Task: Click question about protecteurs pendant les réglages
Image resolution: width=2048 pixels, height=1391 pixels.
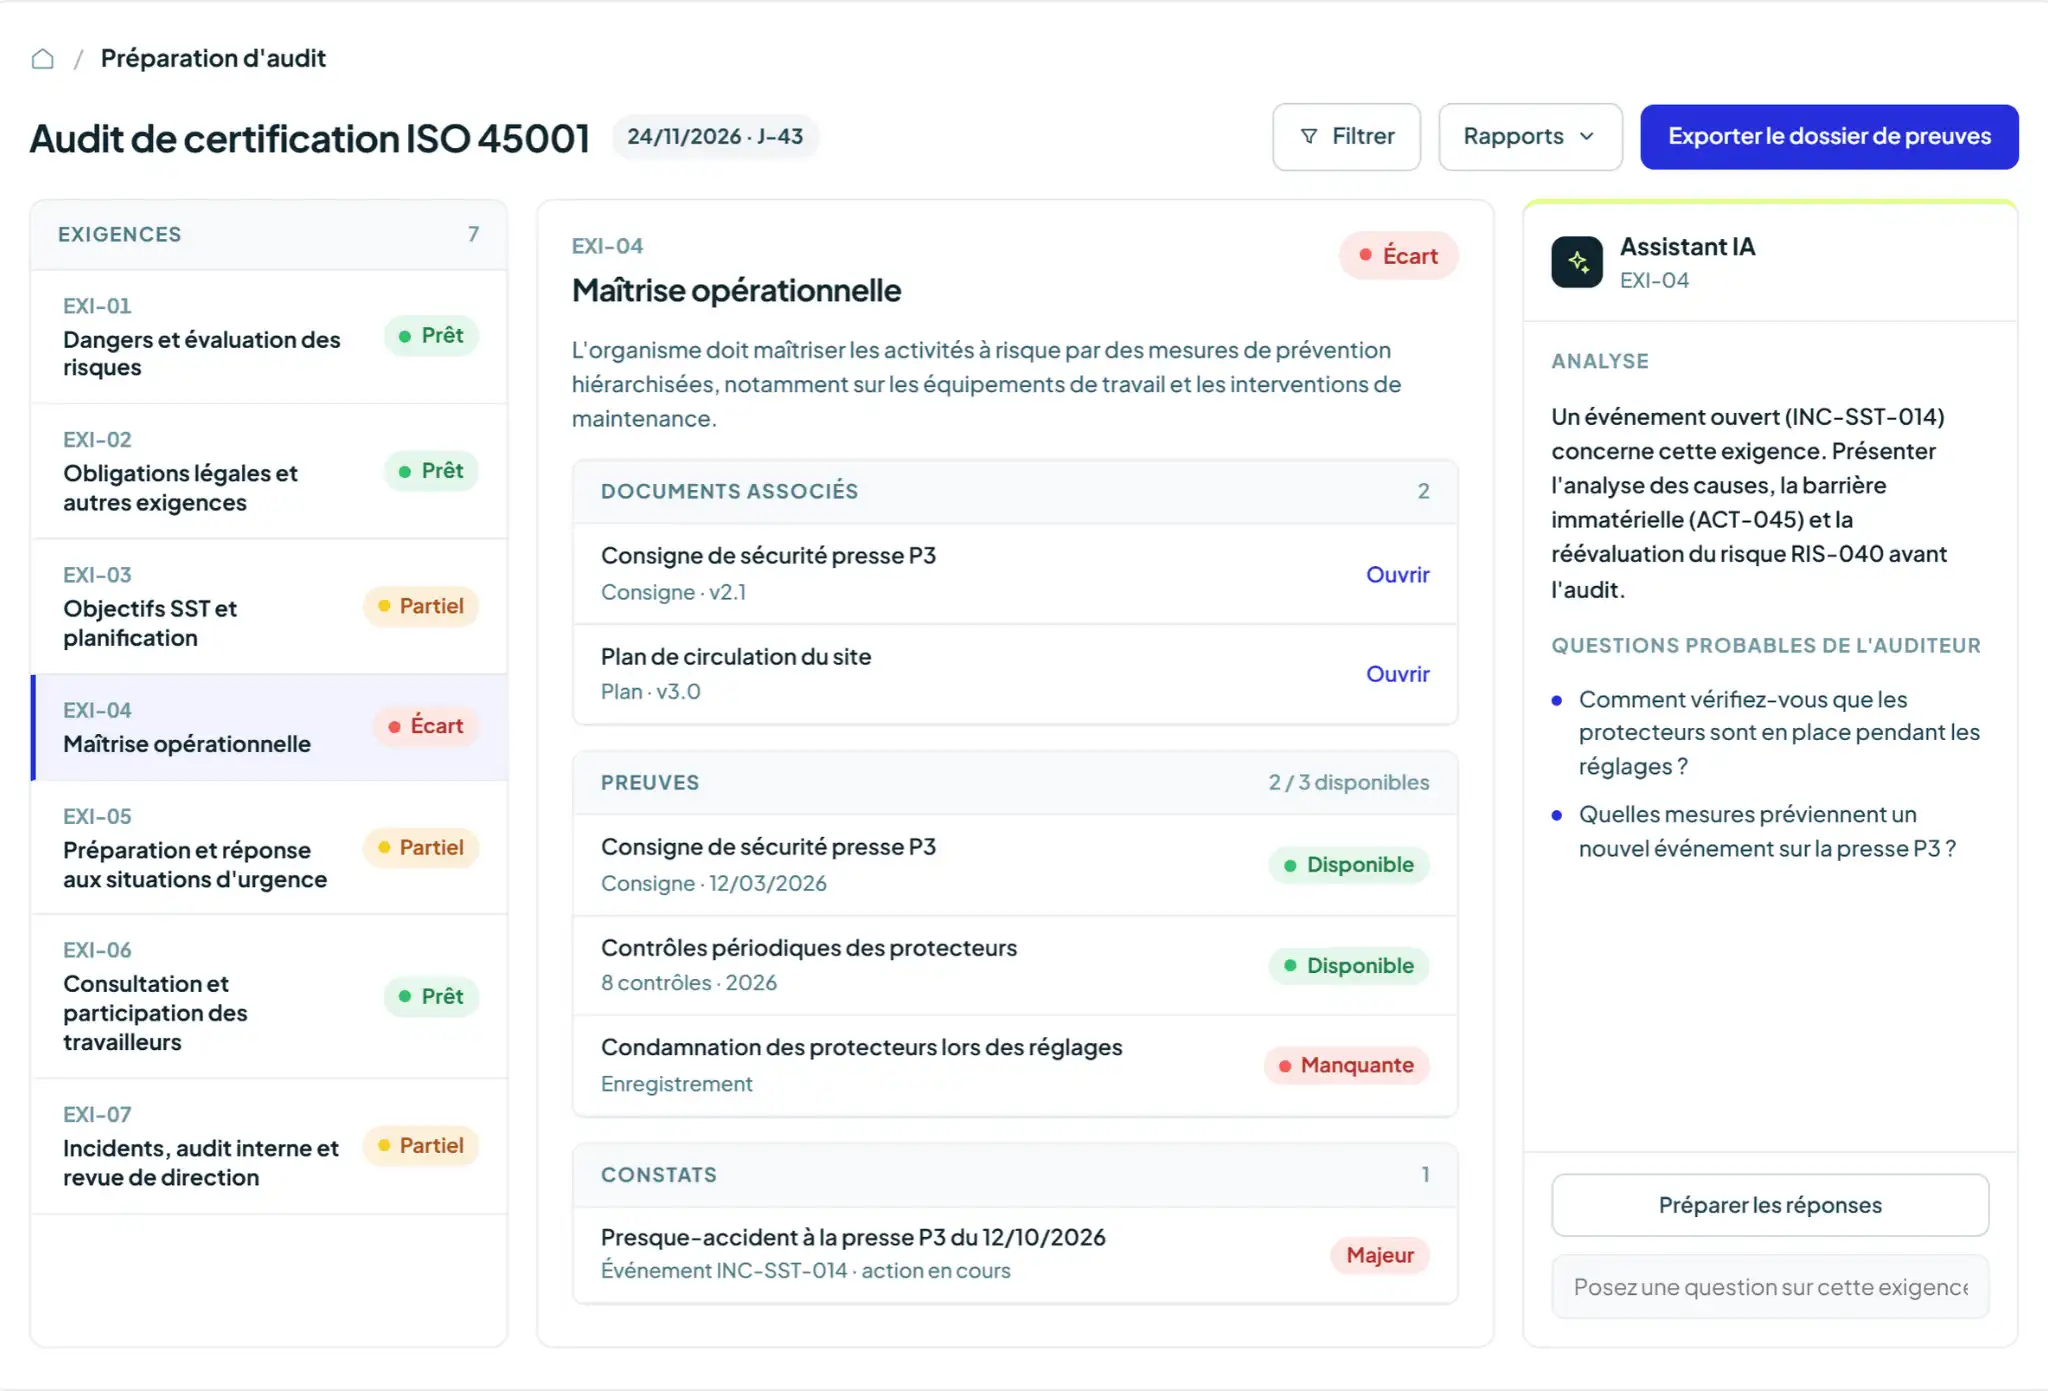Action: coord(1779,733)
